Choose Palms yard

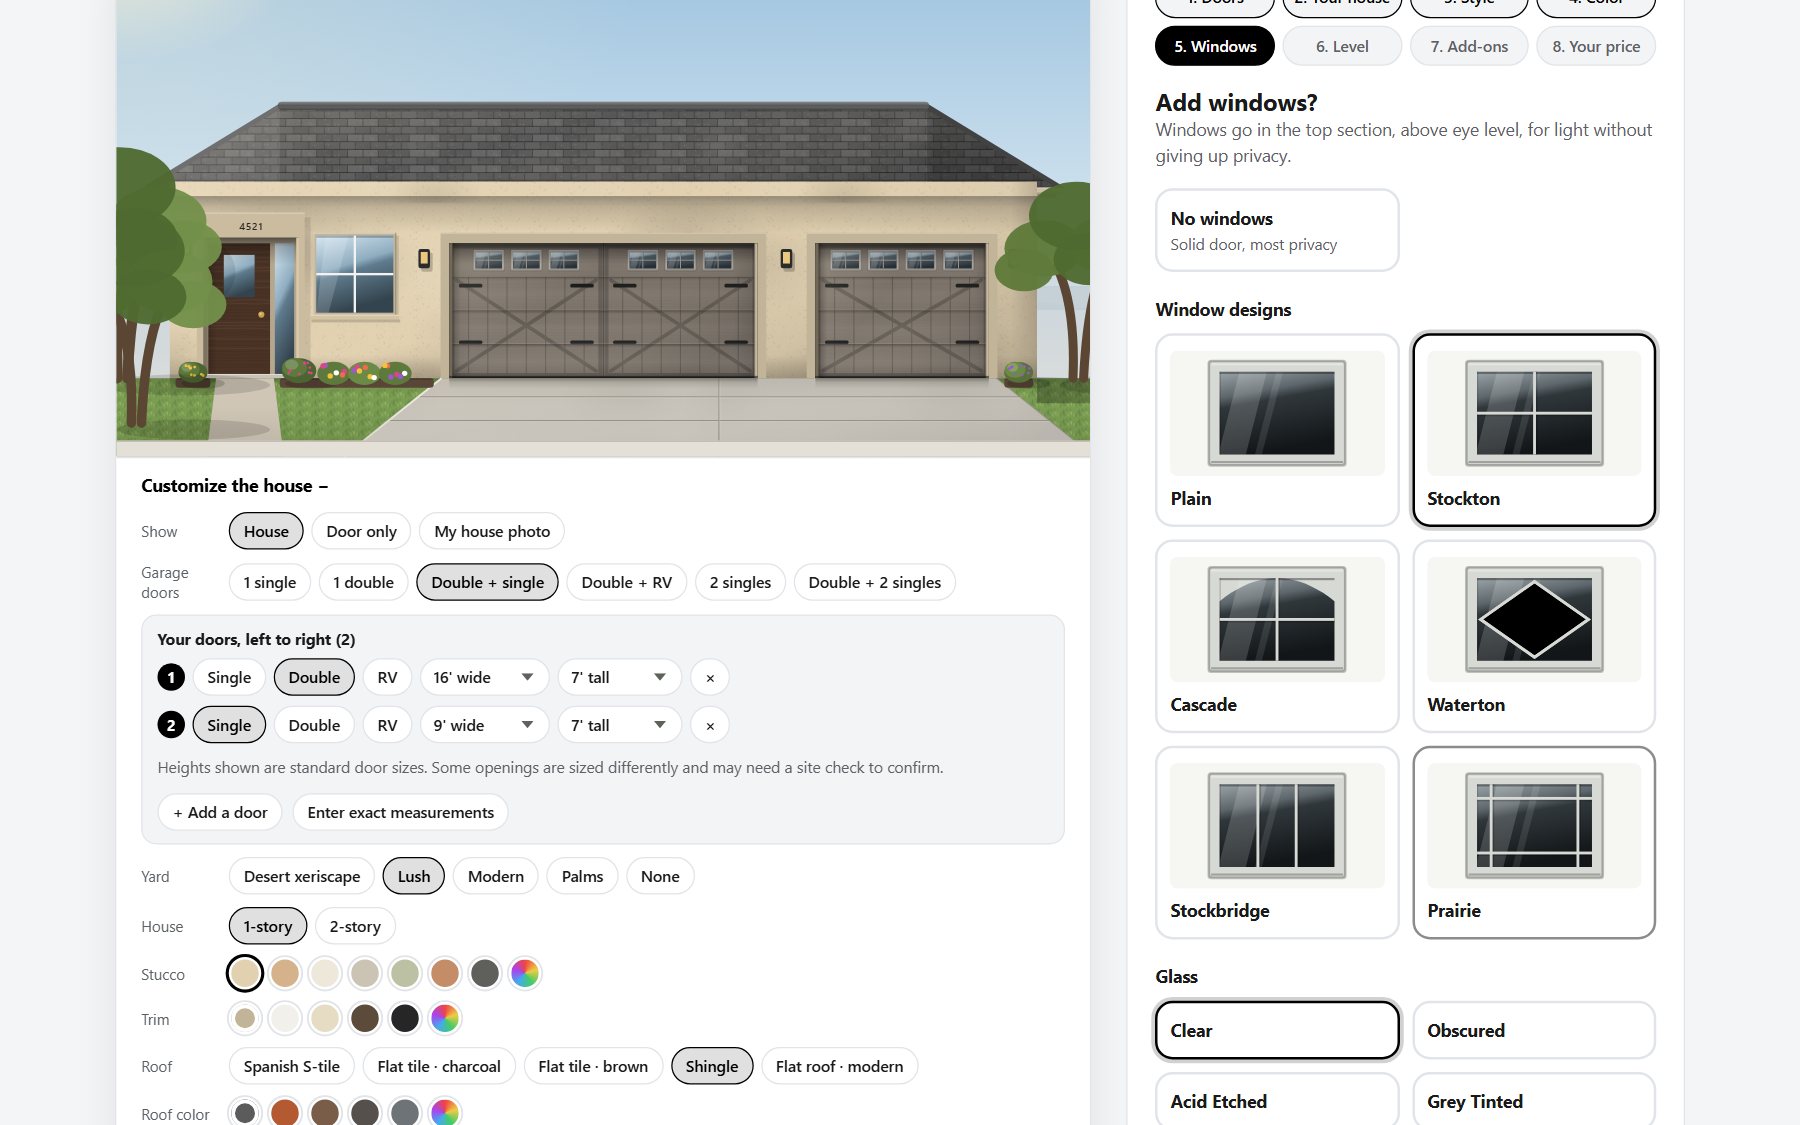tap(582, 877)
